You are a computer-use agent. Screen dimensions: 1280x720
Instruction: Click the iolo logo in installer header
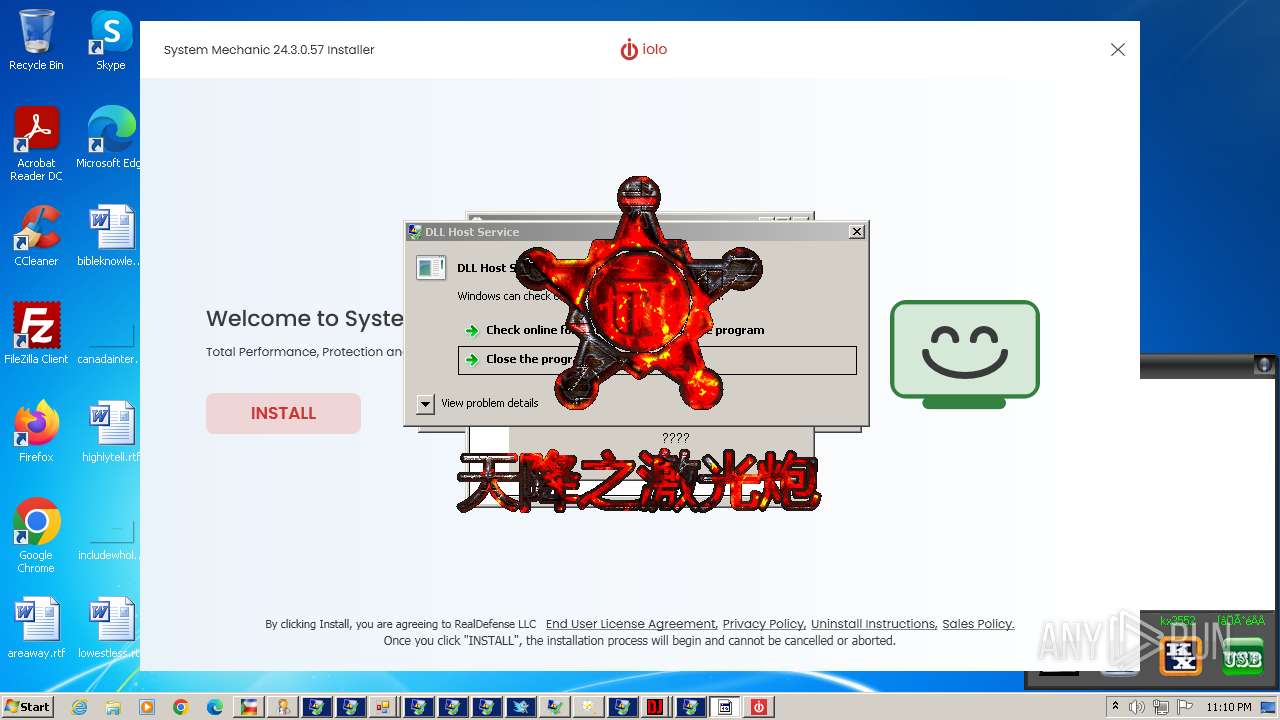[643, 49]
